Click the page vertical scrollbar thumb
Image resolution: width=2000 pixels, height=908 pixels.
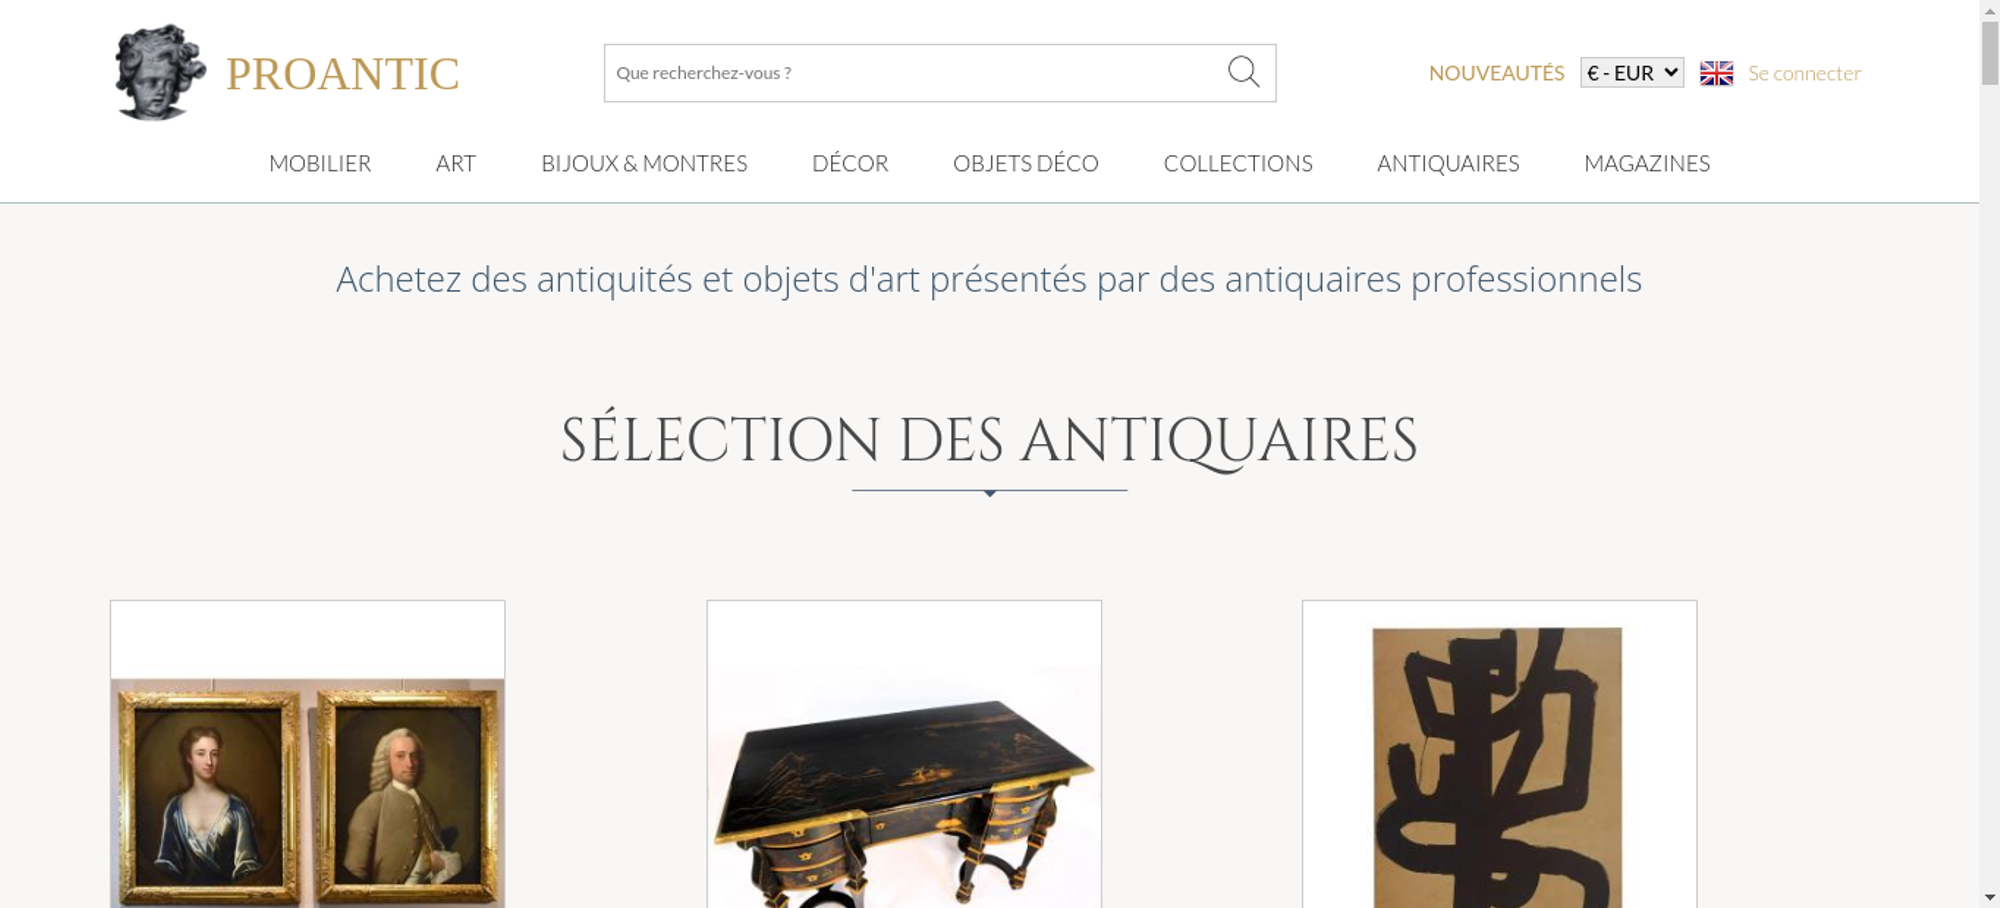click(1990, 52)
